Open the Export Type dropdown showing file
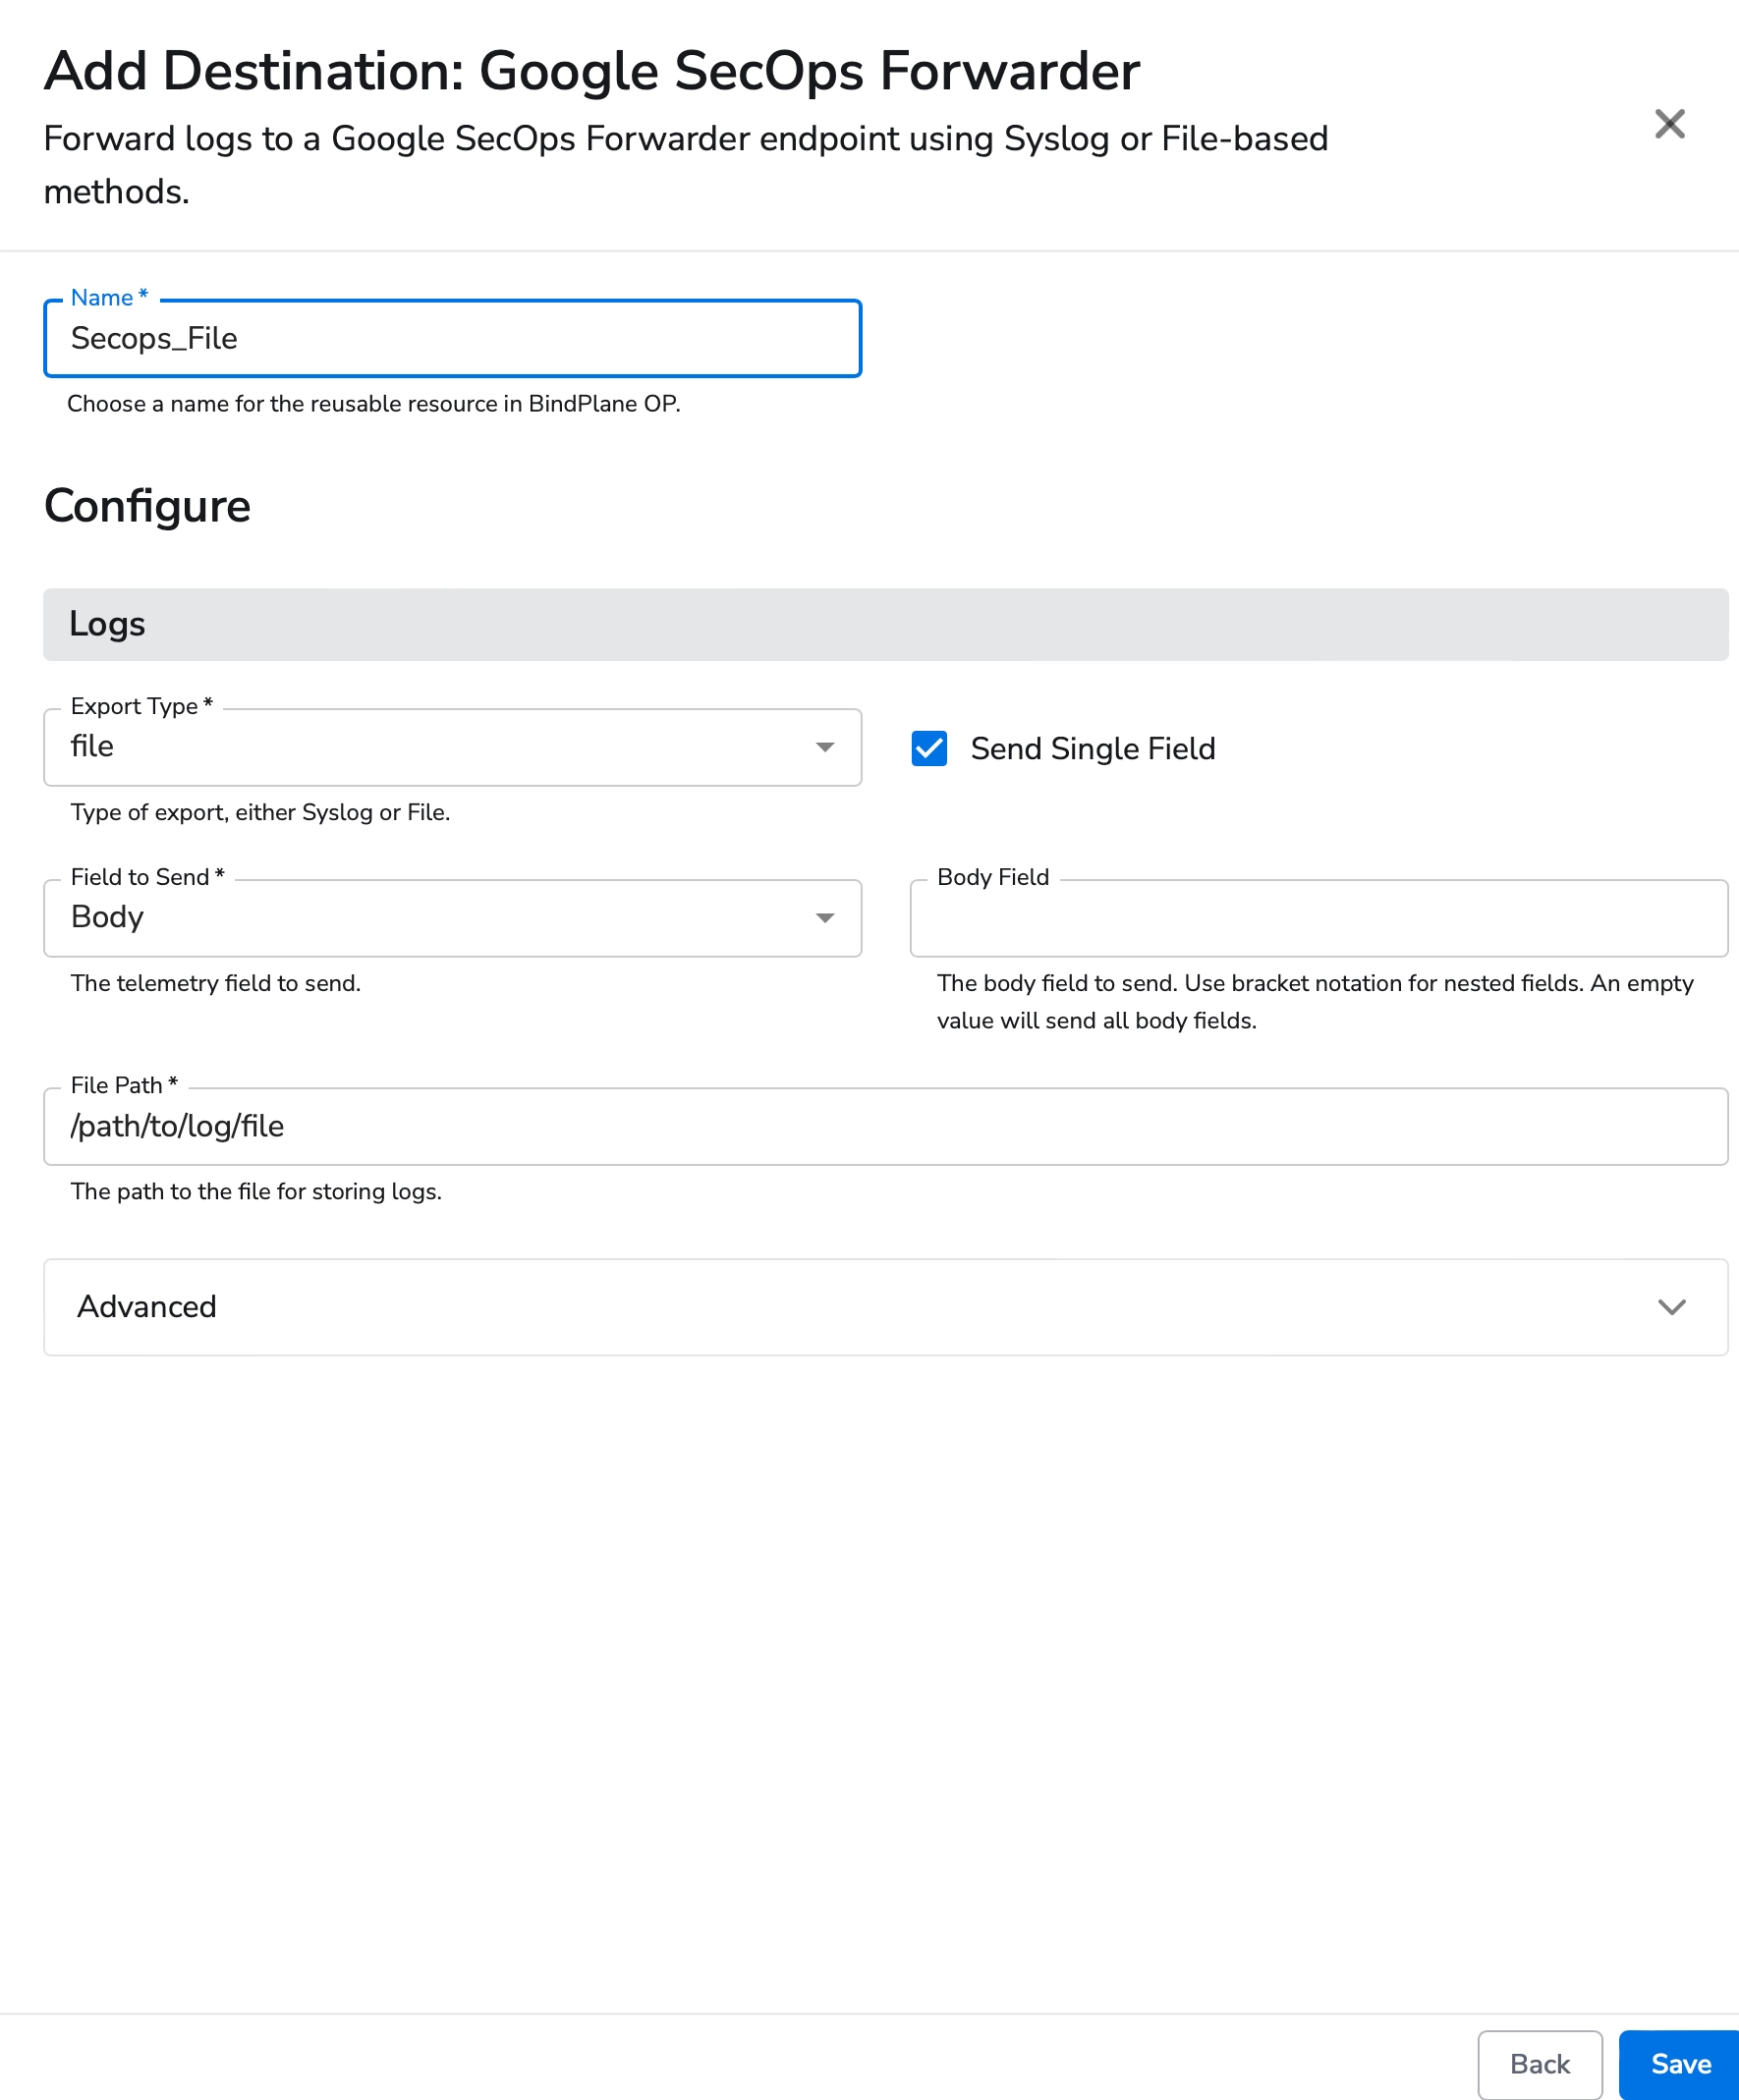This screenshot has width=1739, height=2100. pyautogui.click(x=452, y=746)
